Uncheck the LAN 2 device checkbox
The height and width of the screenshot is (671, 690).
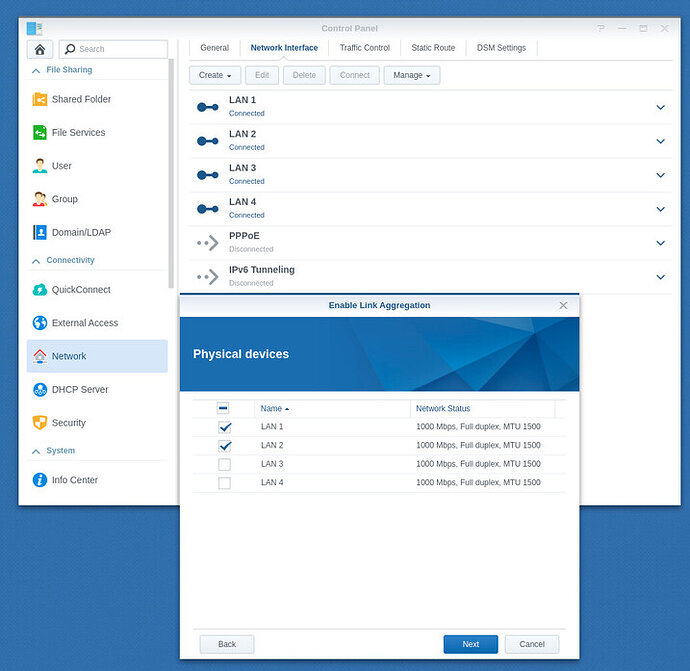(x=224, y=446)
